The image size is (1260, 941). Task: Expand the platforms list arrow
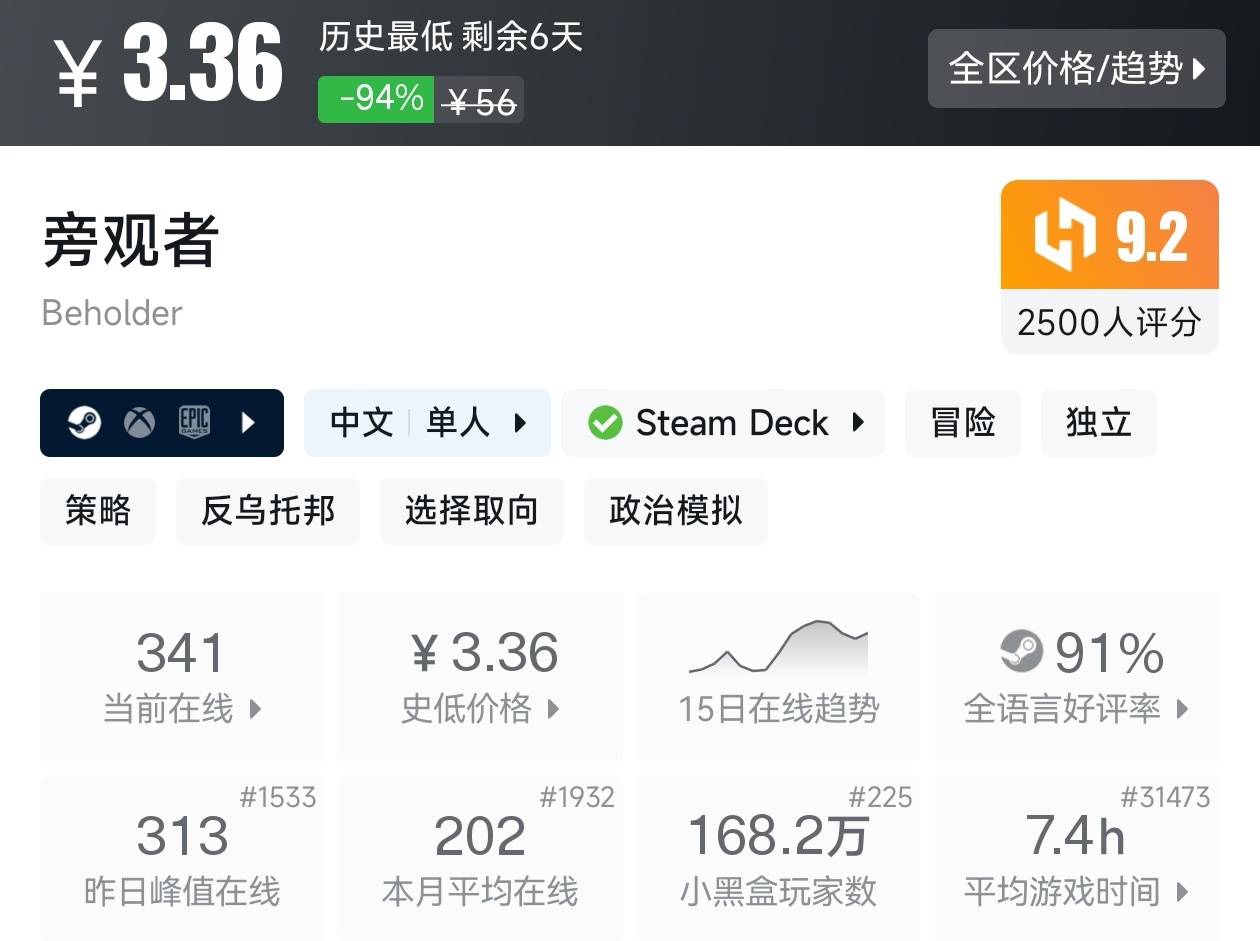click(249, 423)
